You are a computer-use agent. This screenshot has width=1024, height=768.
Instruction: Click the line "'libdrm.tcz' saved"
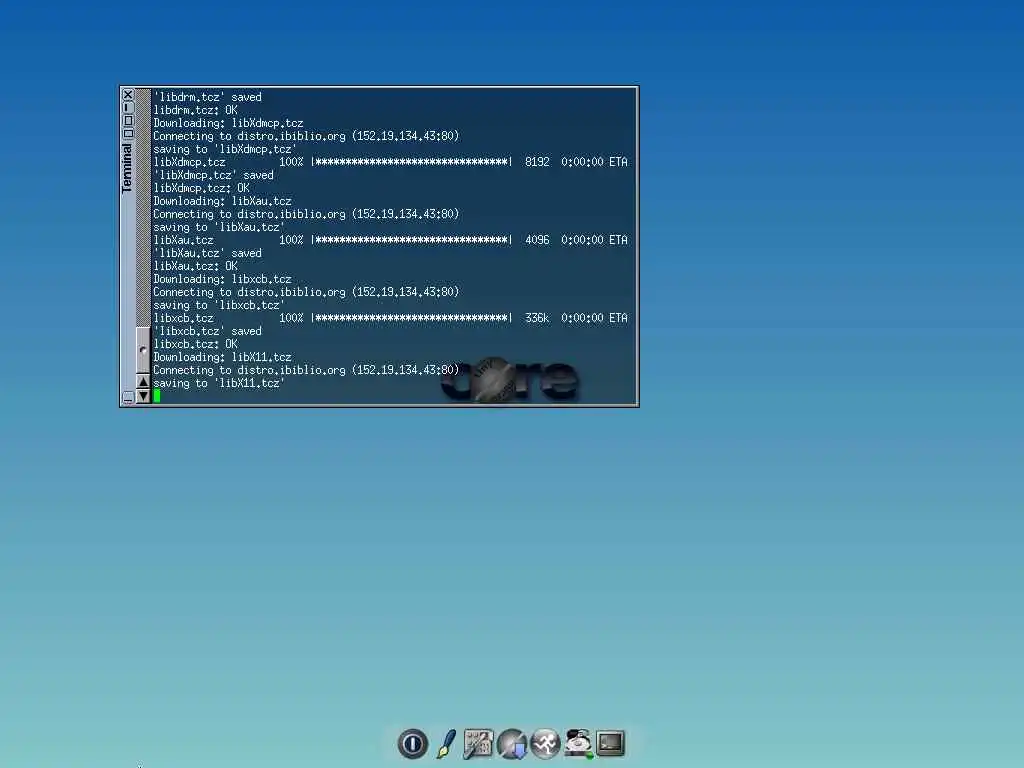coord(207,97)
